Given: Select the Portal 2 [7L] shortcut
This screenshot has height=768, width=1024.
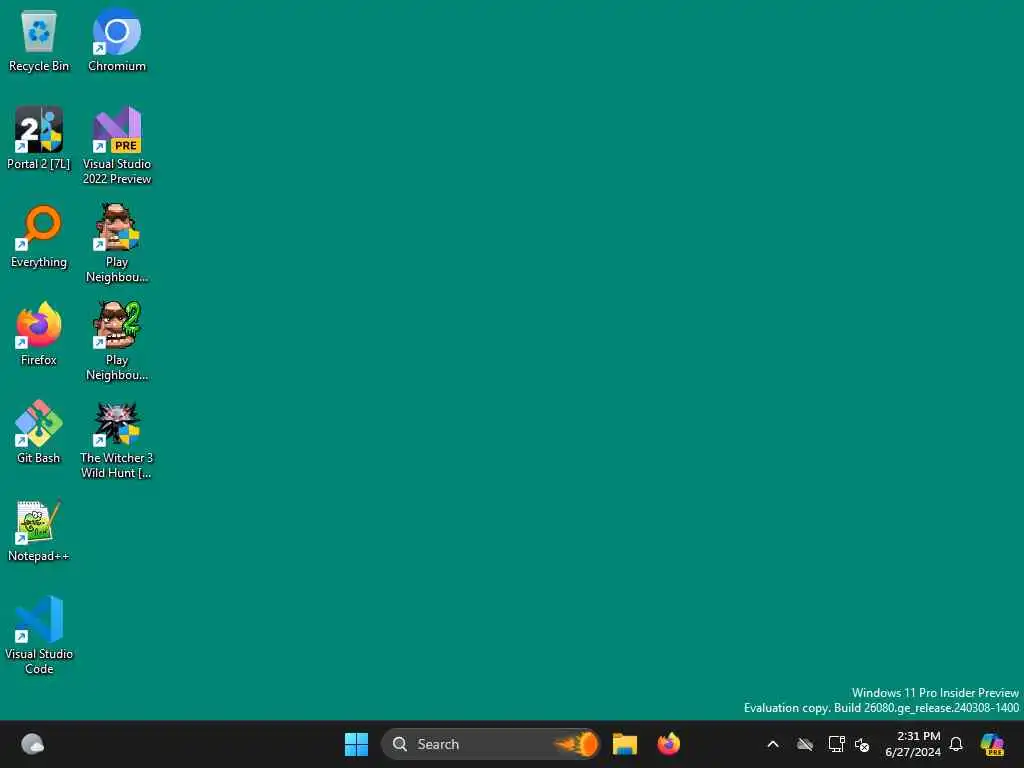Looking at the screenshot, I should point(39,138).
